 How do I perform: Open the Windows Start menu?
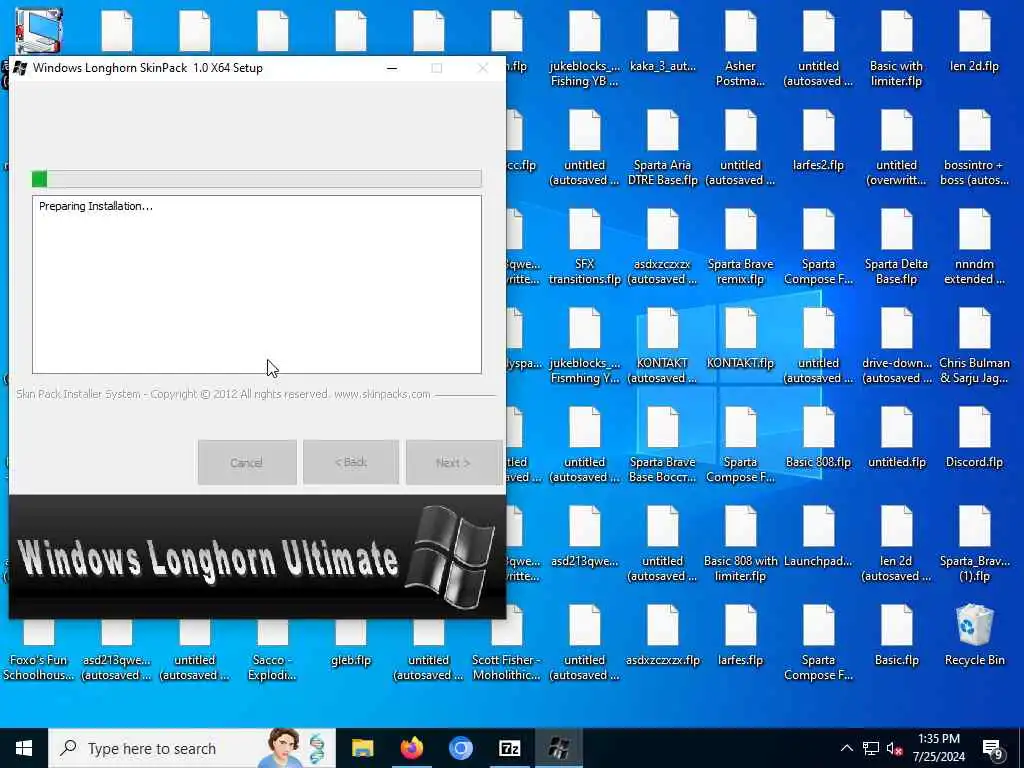coord(24,748)
